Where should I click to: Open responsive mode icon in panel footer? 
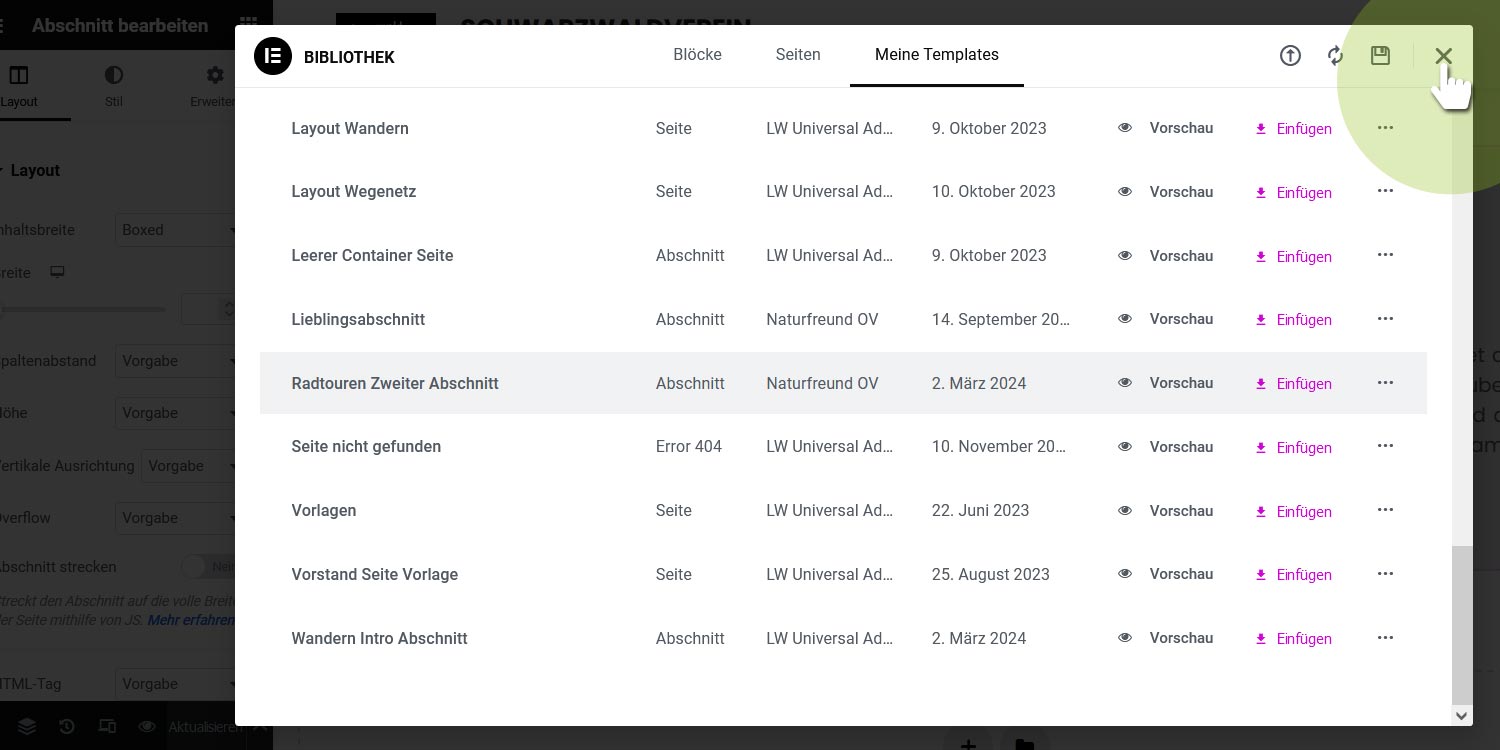[107, 727]
